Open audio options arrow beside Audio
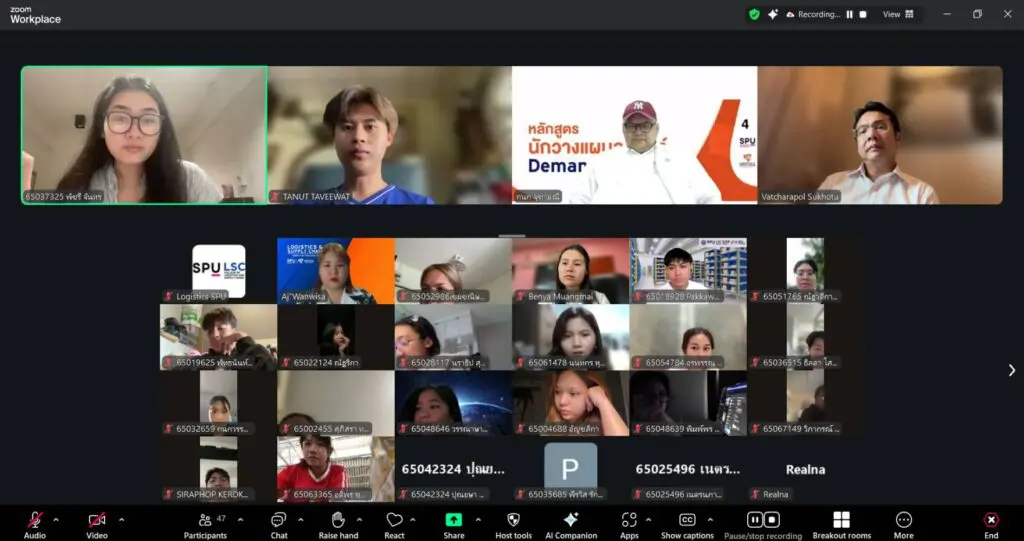Image resolution: width=1024 pixels, height=541 pixels. (x=56, y=520)
